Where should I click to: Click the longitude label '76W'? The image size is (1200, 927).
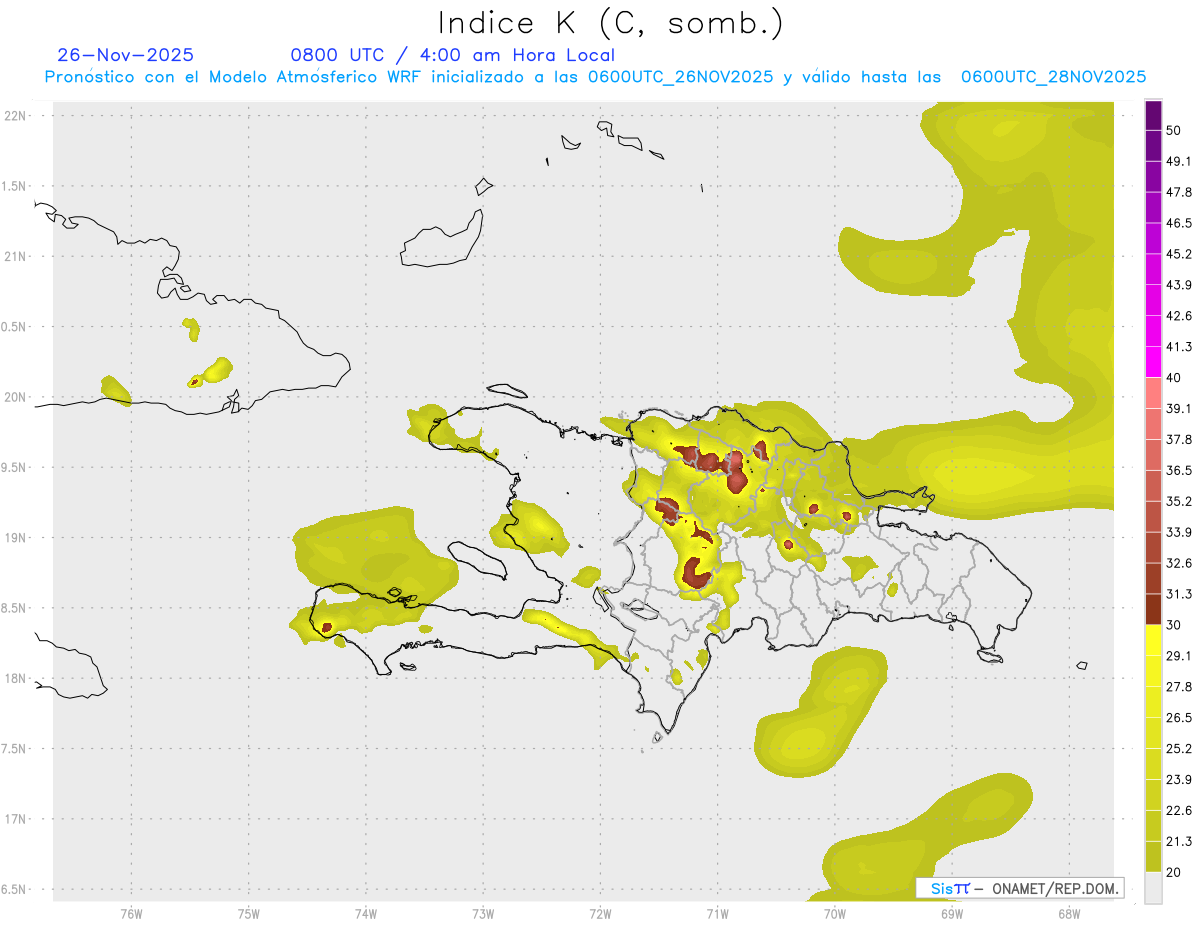coord(131,913)
